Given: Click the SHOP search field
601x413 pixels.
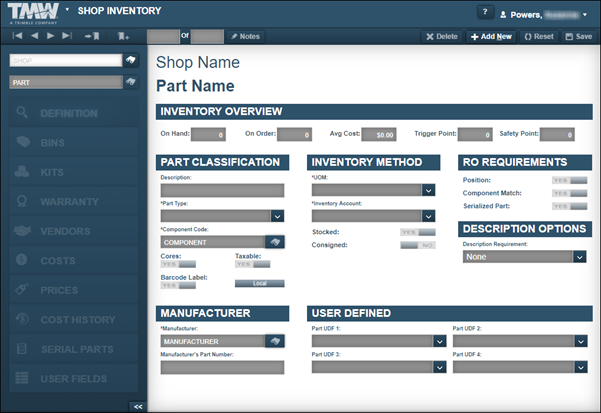Looking at the screenshot, I should click(66, 60).
